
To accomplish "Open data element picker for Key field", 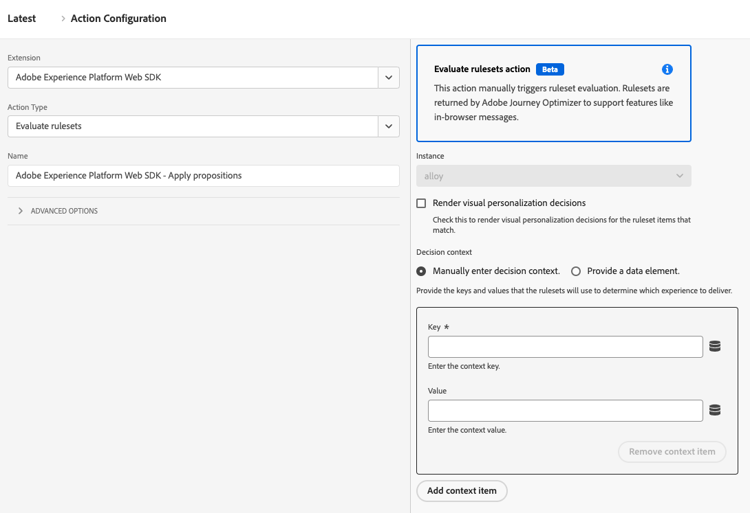I will click(715, 347).
